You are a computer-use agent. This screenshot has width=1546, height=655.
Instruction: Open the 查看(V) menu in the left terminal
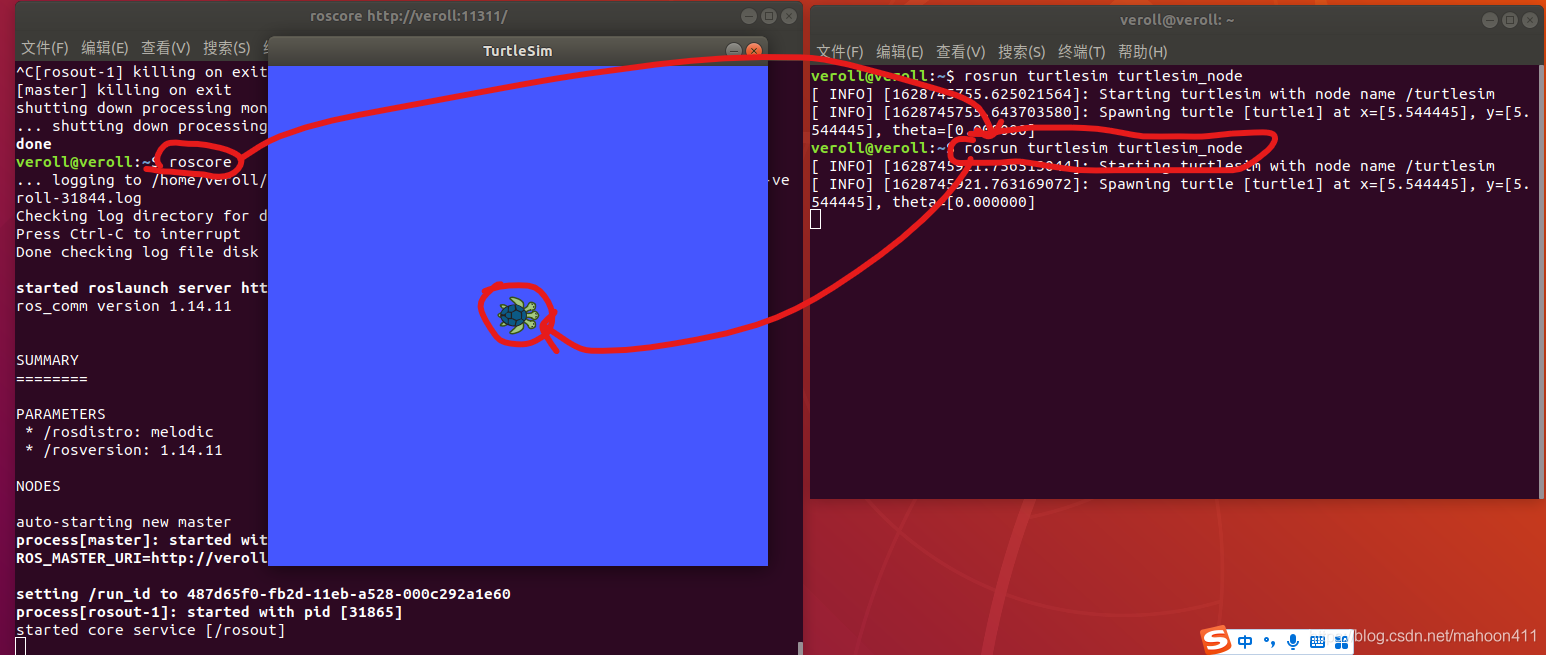165,47
